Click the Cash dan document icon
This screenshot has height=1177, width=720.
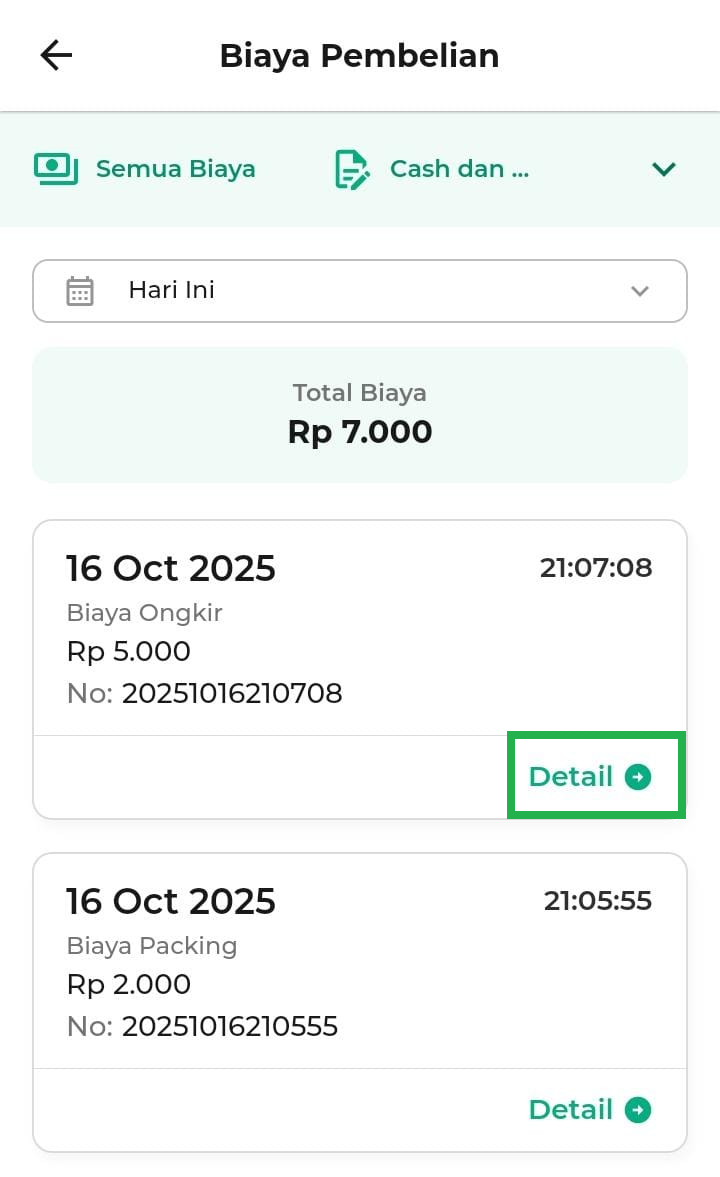351,169
